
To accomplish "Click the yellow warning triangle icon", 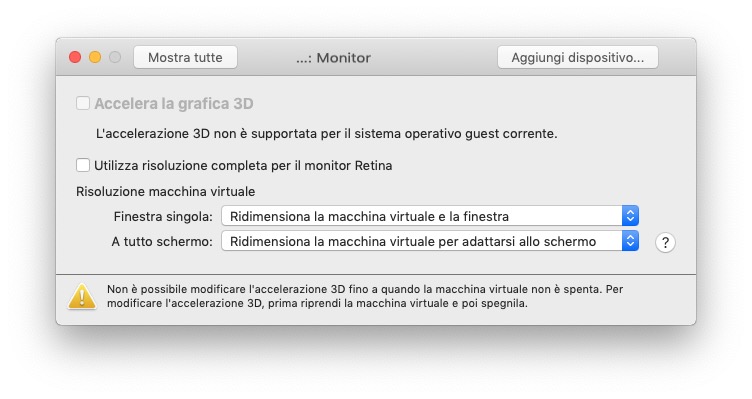I will (82, 296).
